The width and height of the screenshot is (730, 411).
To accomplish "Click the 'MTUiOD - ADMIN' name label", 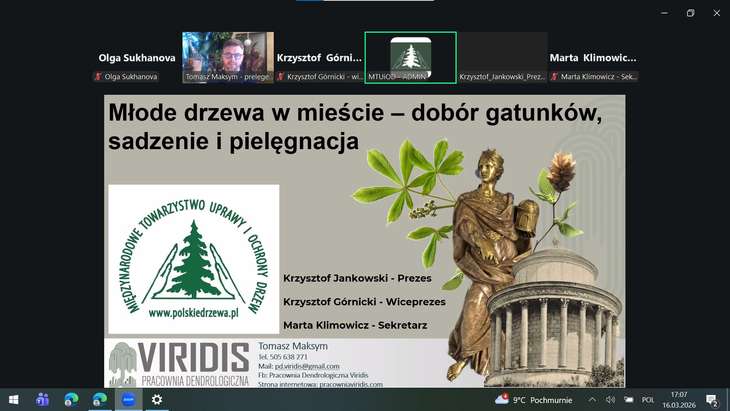I will point(397,77).
